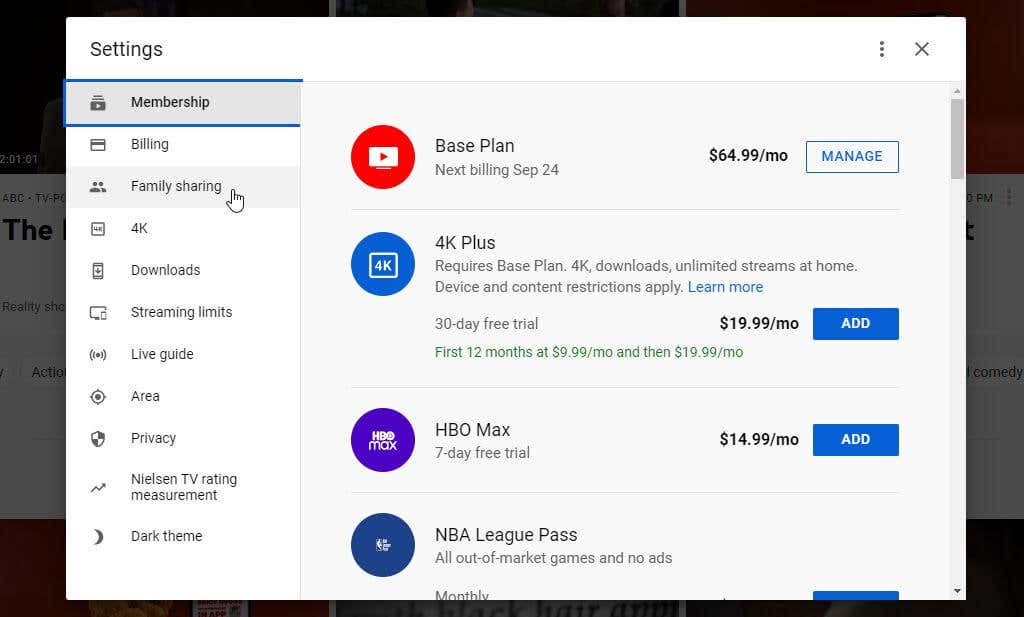This screenshot has width=1024, height=617.
Task: Click the Privacy shield icon
Action: (x=98, y=438)
